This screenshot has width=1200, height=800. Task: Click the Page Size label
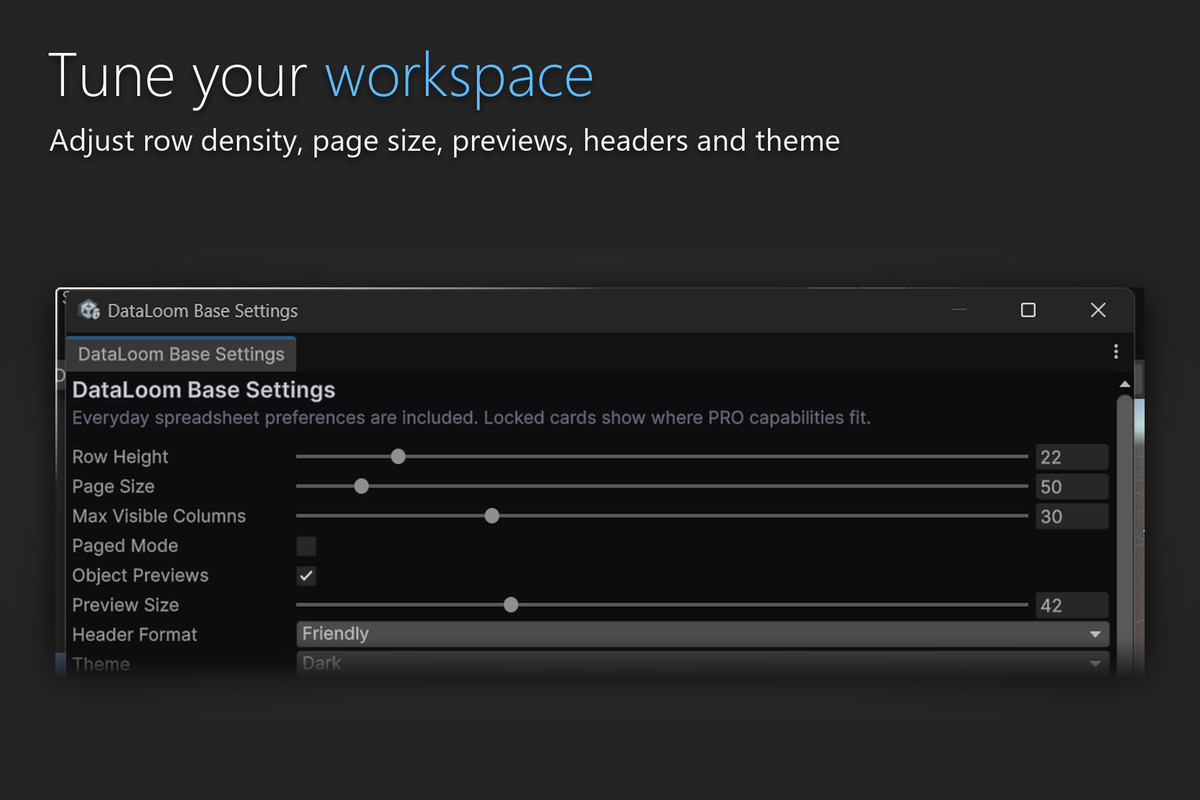(x=113, y=487)
